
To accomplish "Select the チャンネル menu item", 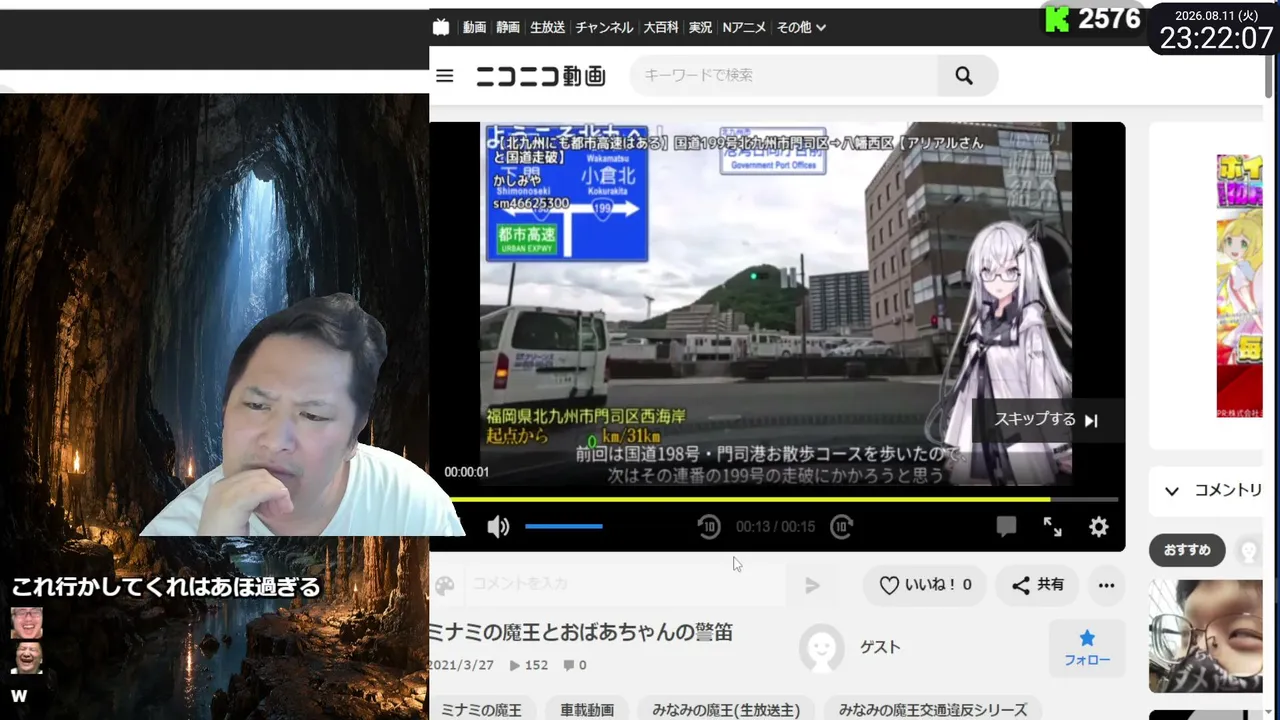I will (604, 28).
